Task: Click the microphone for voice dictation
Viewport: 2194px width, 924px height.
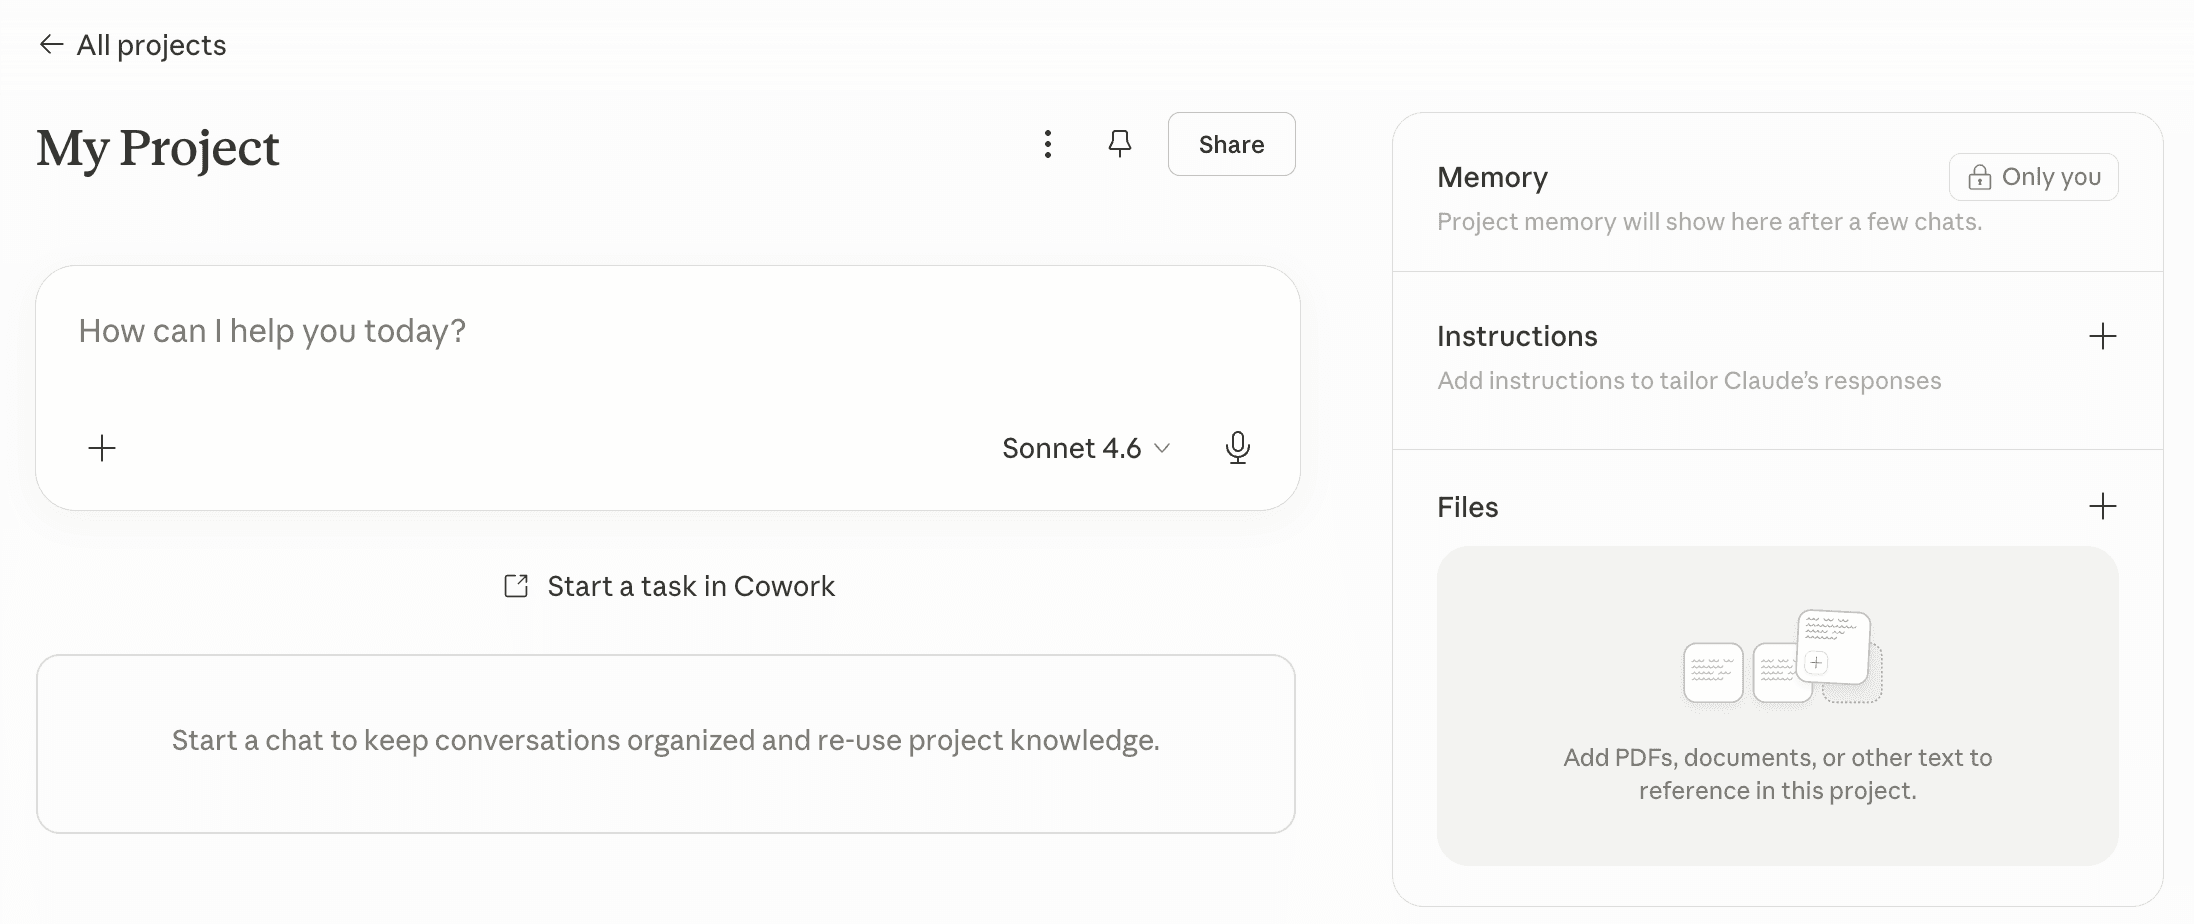Action: 1238,448
